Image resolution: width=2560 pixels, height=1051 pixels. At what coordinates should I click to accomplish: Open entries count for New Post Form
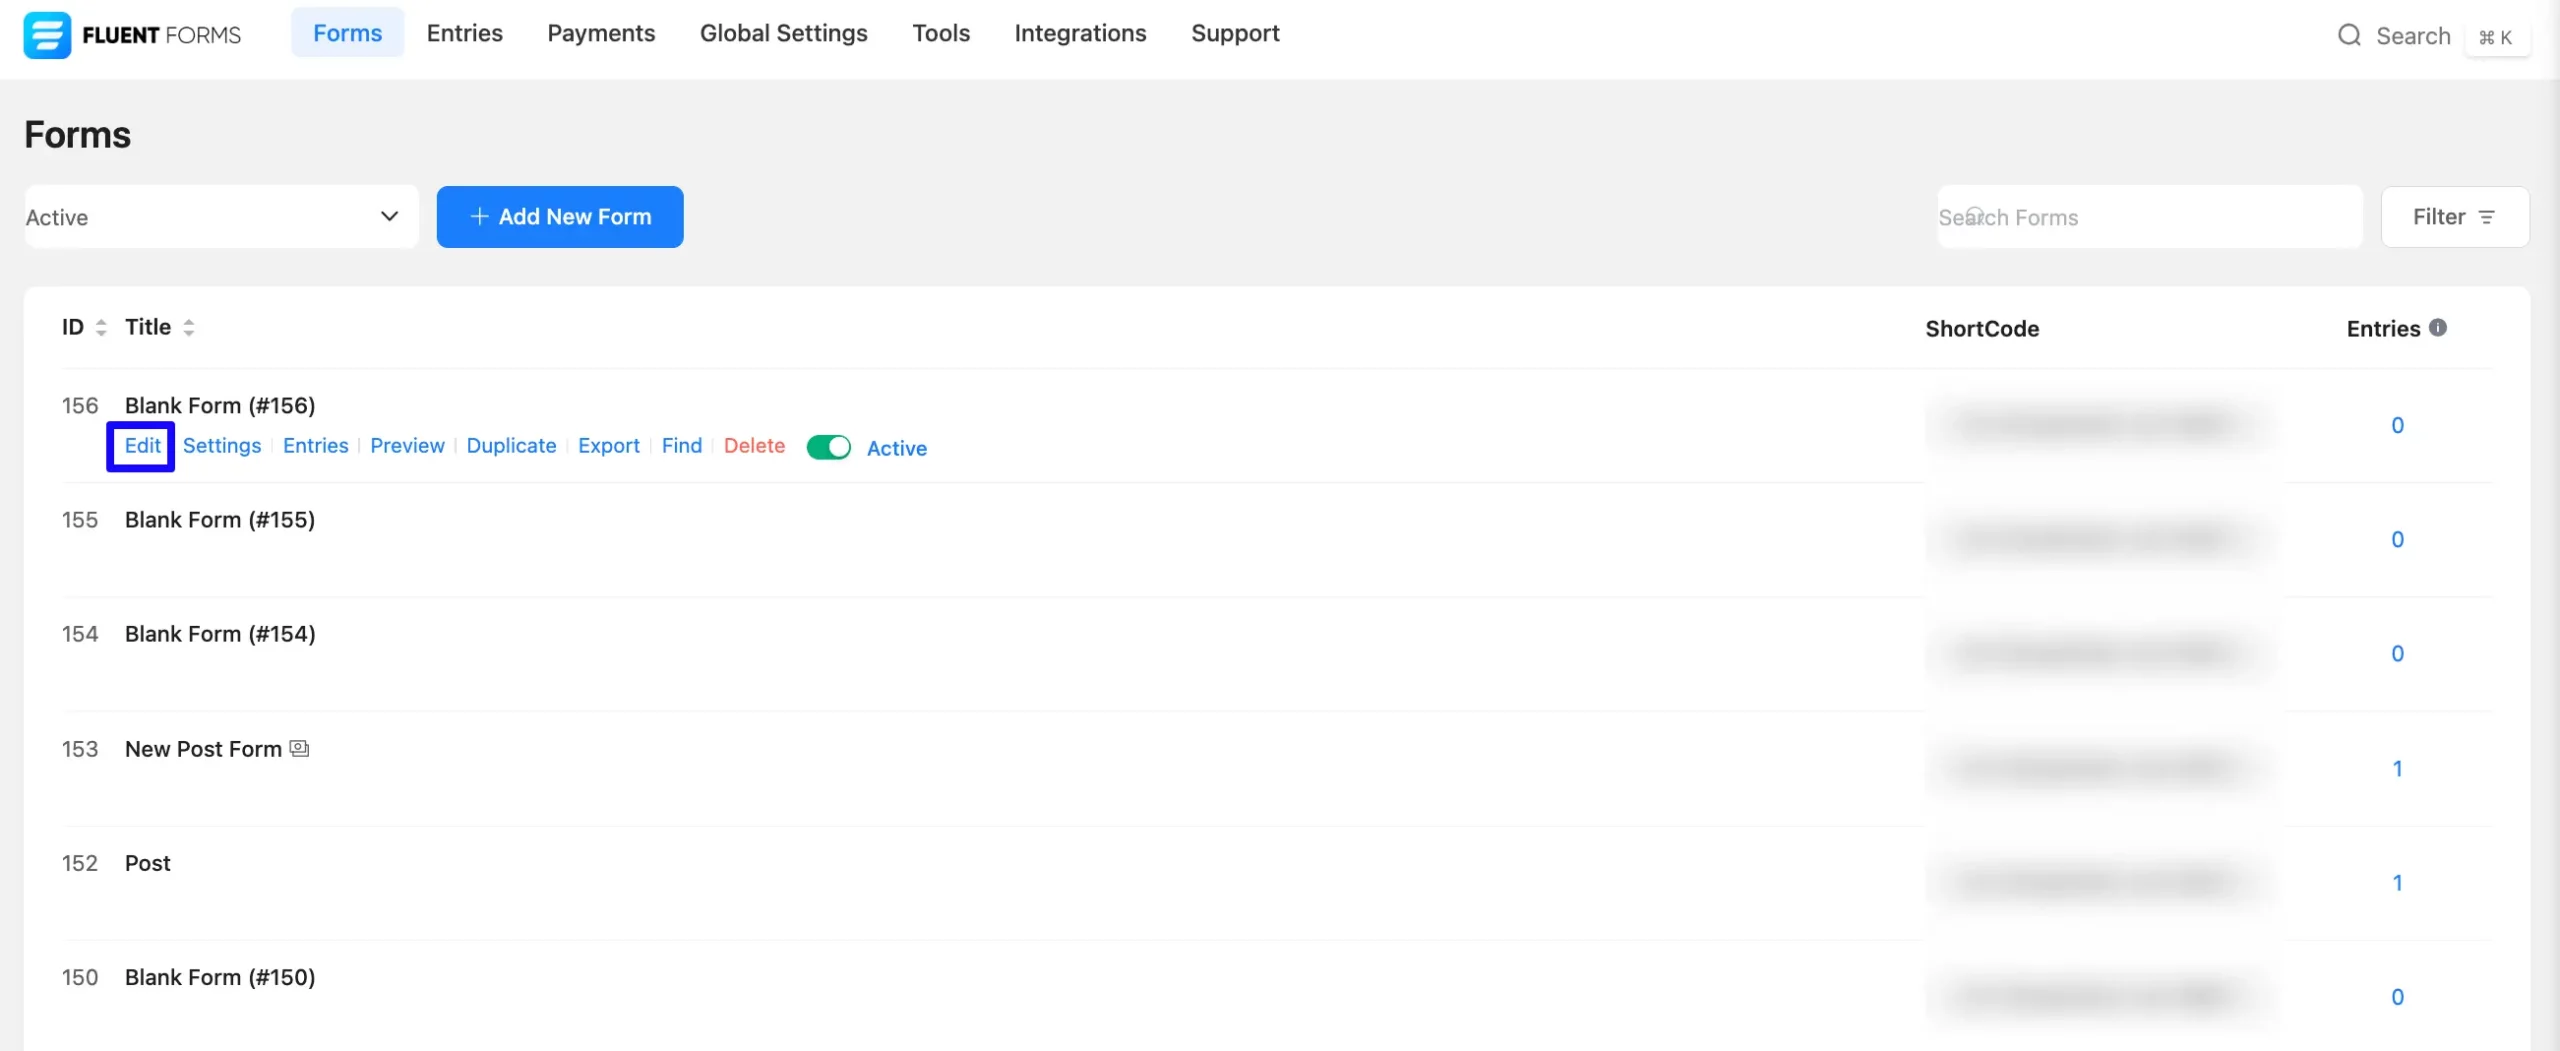coord(2397,768)
